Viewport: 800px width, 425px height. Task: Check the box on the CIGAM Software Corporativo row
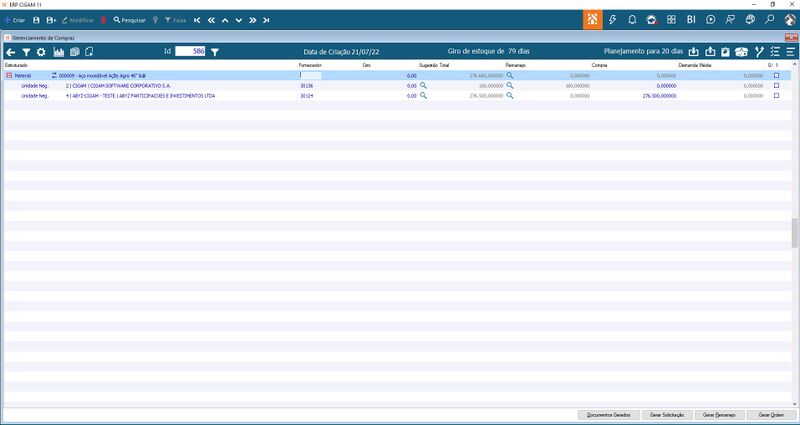tap(777, 85)
